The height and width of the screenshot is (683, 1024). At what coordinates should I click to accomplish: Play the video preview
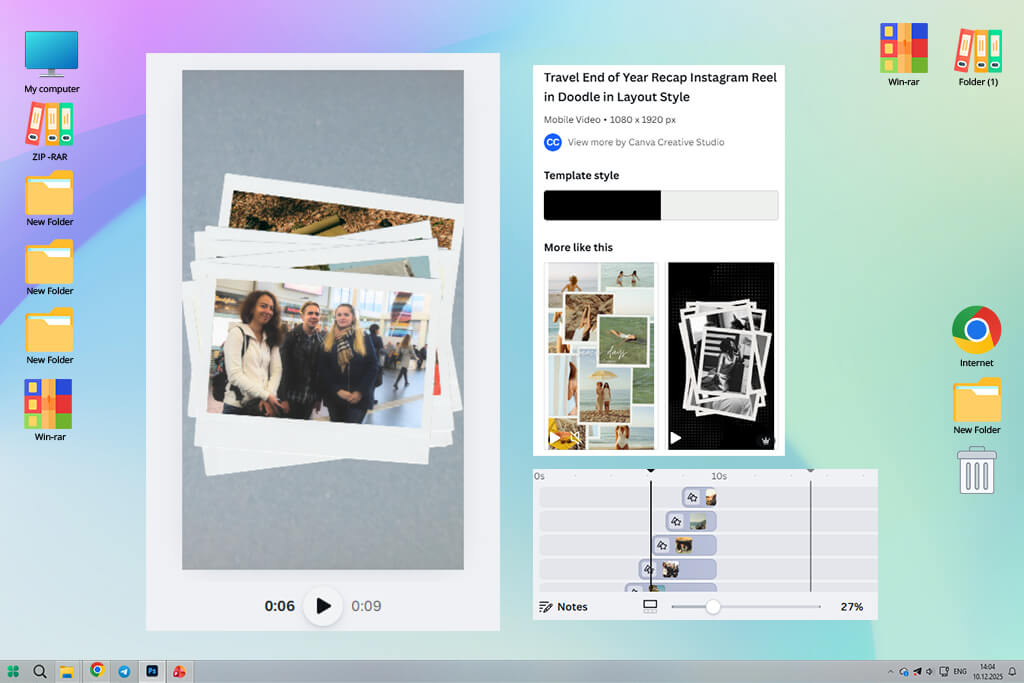coord(323,606)
